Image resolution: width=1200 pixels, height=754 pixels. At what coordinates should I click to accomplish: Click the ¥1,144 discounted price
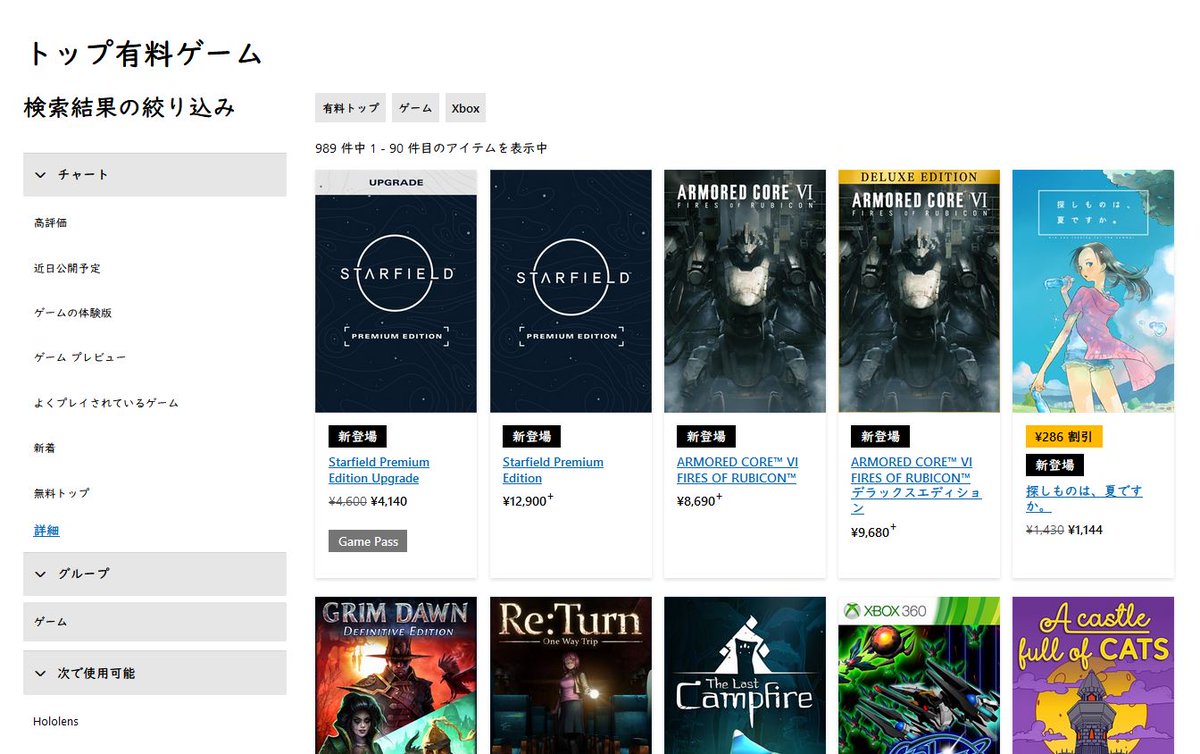[1085, 530]
